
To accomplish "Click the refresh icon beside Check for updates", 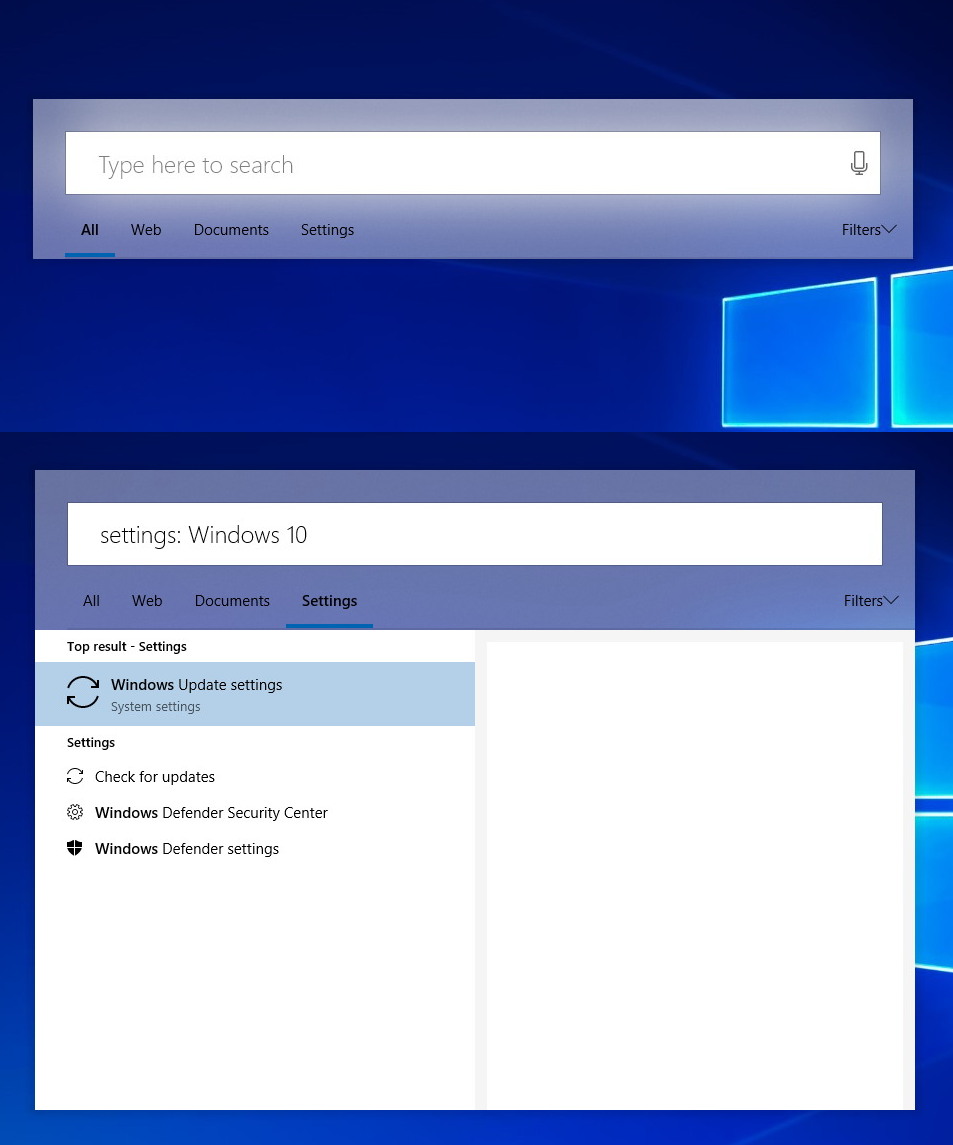I will tap(74, 776).
